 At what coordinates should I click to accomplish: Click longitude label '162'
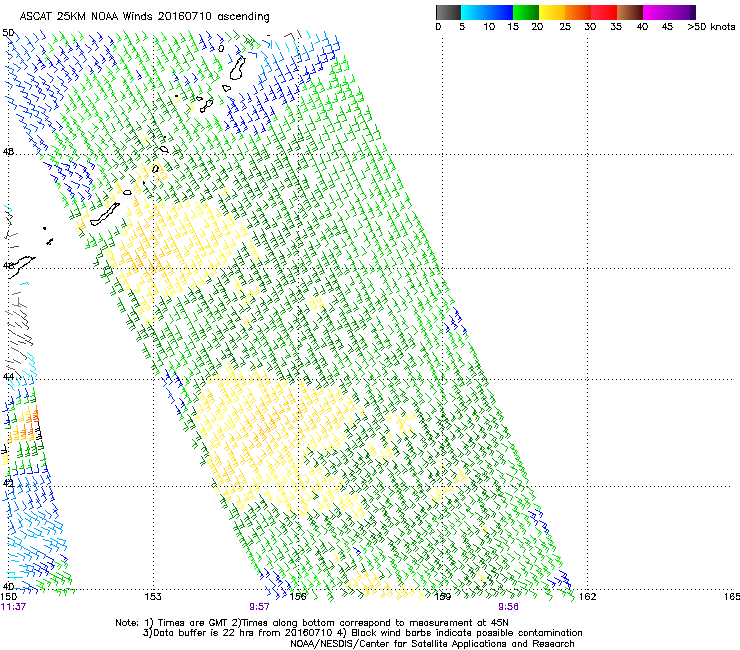(588, 597)
